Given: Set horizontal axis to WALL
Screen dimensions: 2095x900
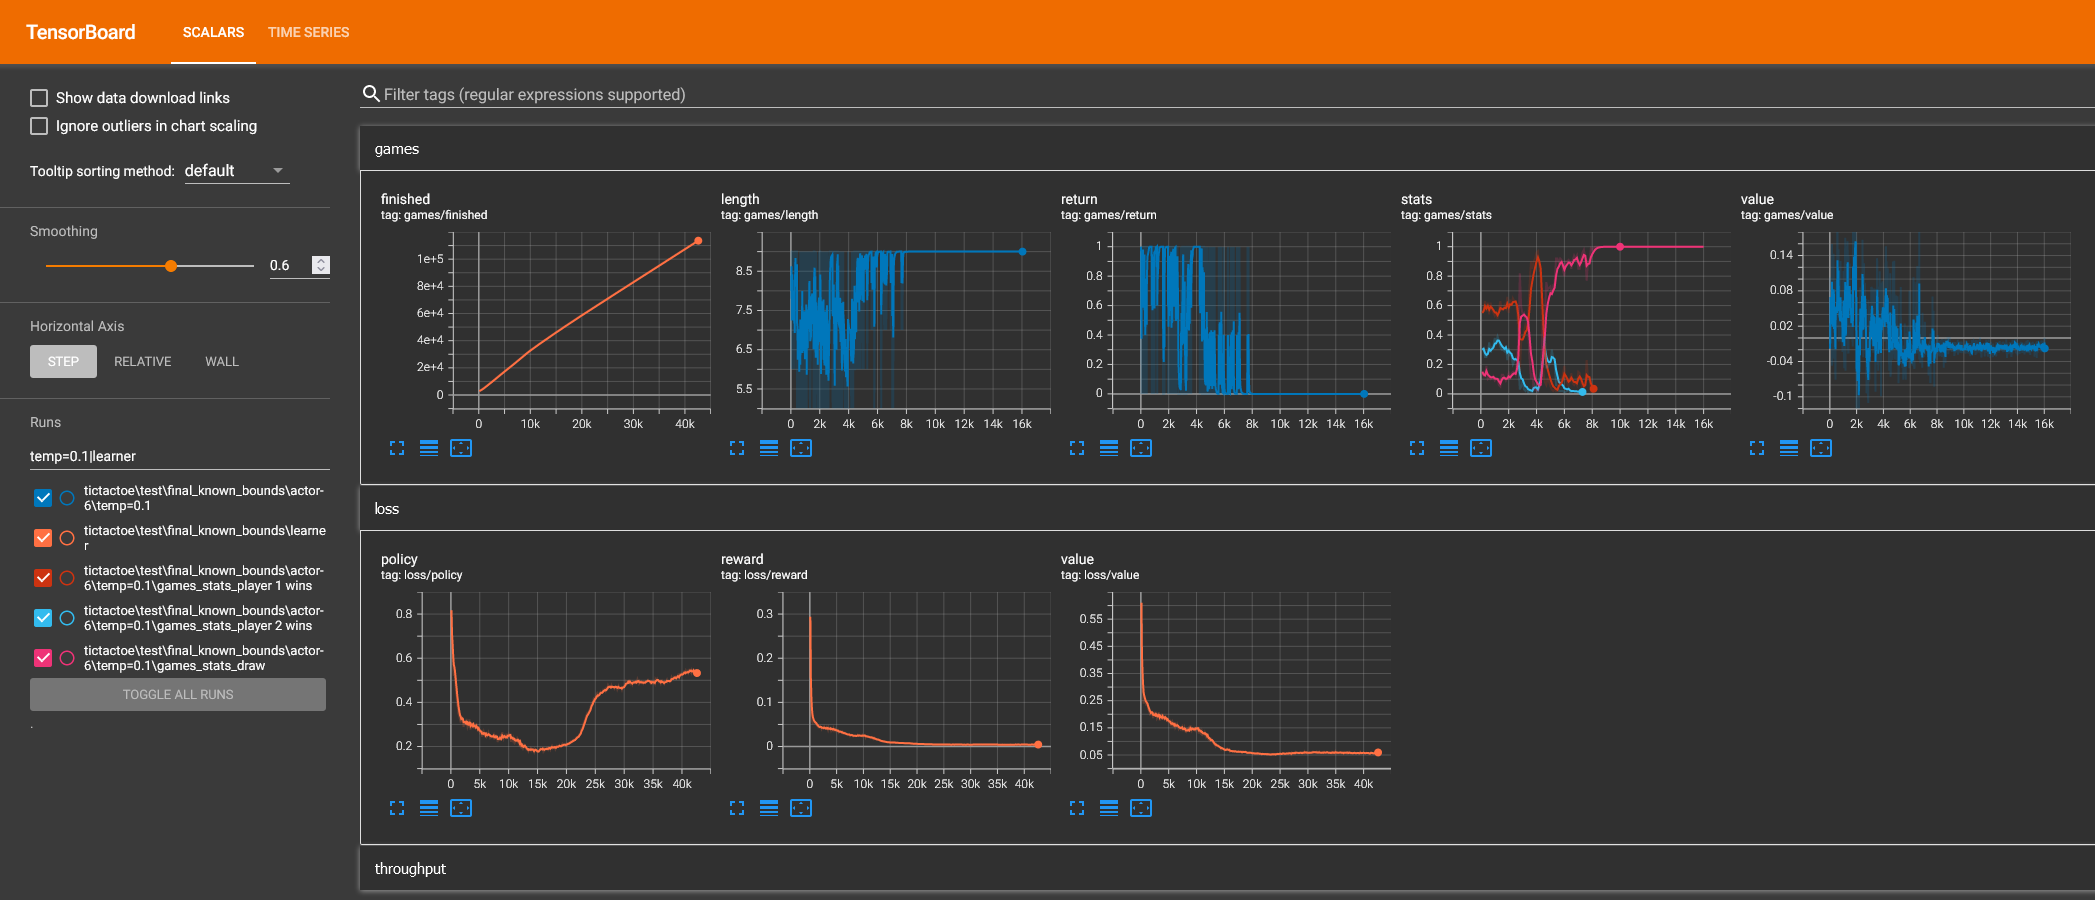Looking at the screenshot, I should (222, 361).
